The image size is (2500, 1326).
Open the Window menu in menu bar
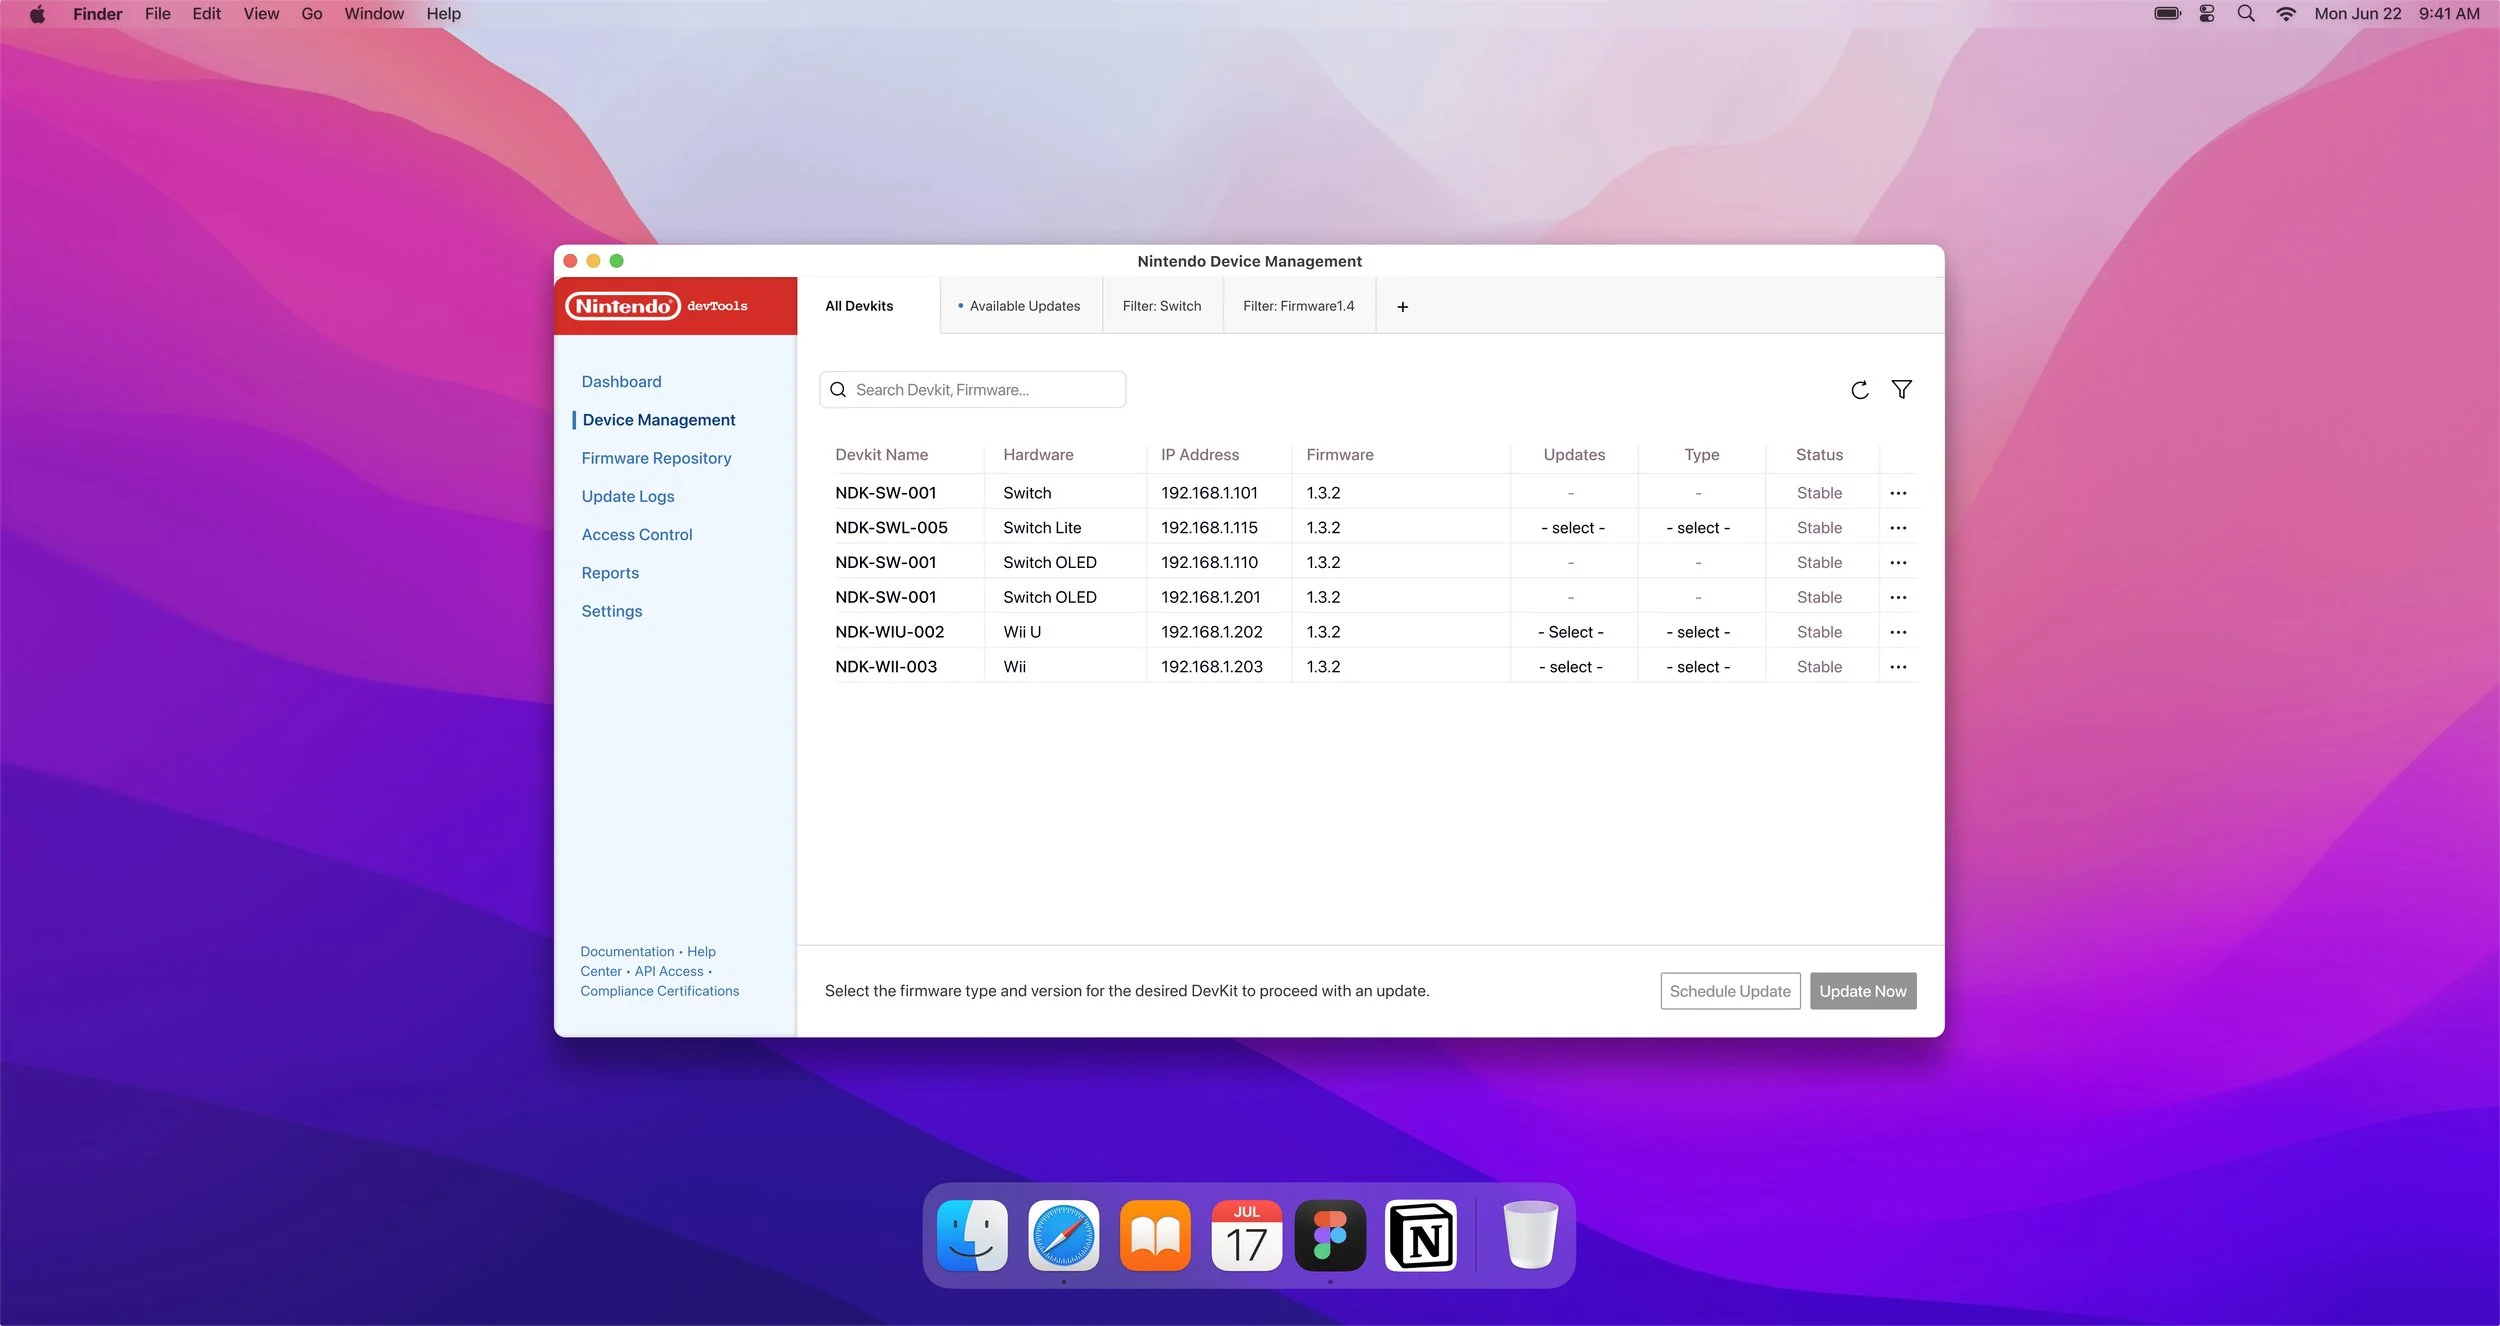click(x=374, y=14)
